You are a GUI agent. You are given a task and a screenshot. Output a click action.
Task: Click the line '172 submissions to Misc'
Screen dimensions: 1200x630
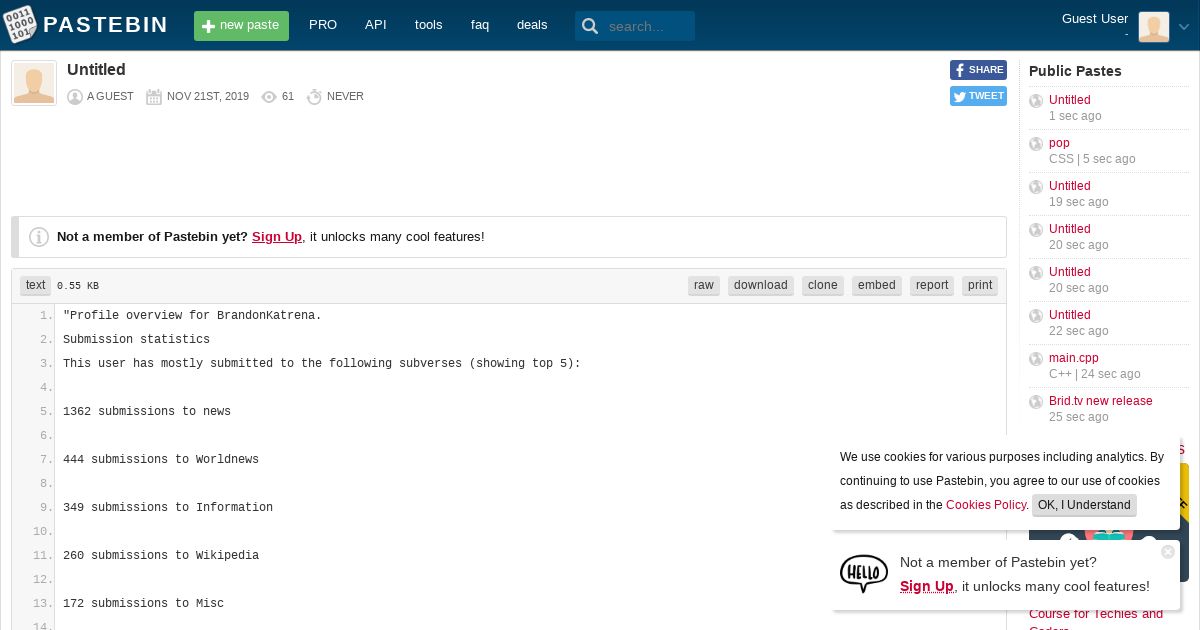pos(144,604)
